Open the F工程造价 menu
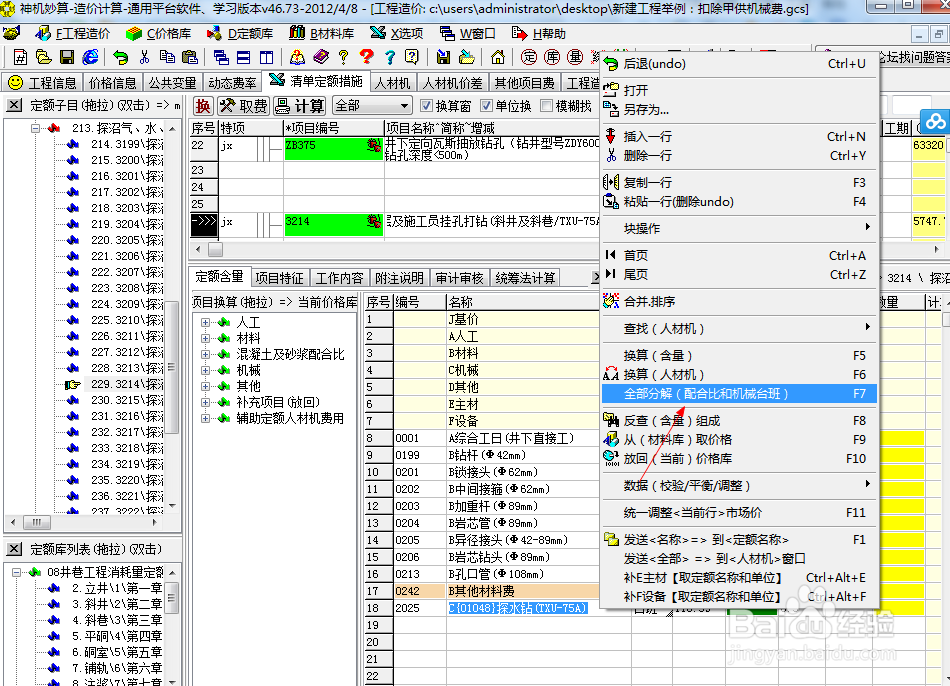This screenshot has width=950, height=686. [73, 33]
